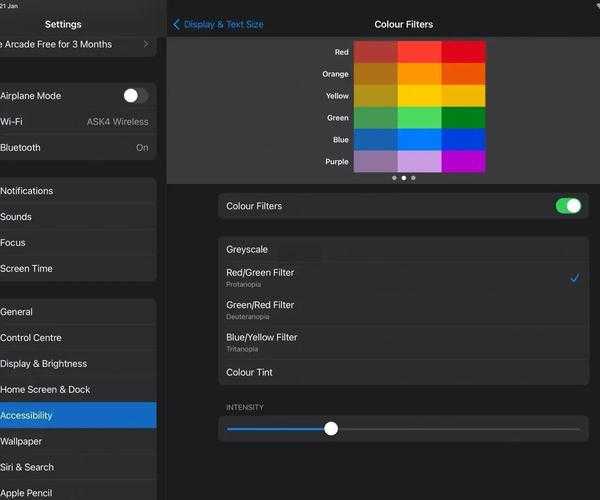Tap the back chevron to Display & Text Size
The width and height of the screenshot is (600, 500).
177,24
